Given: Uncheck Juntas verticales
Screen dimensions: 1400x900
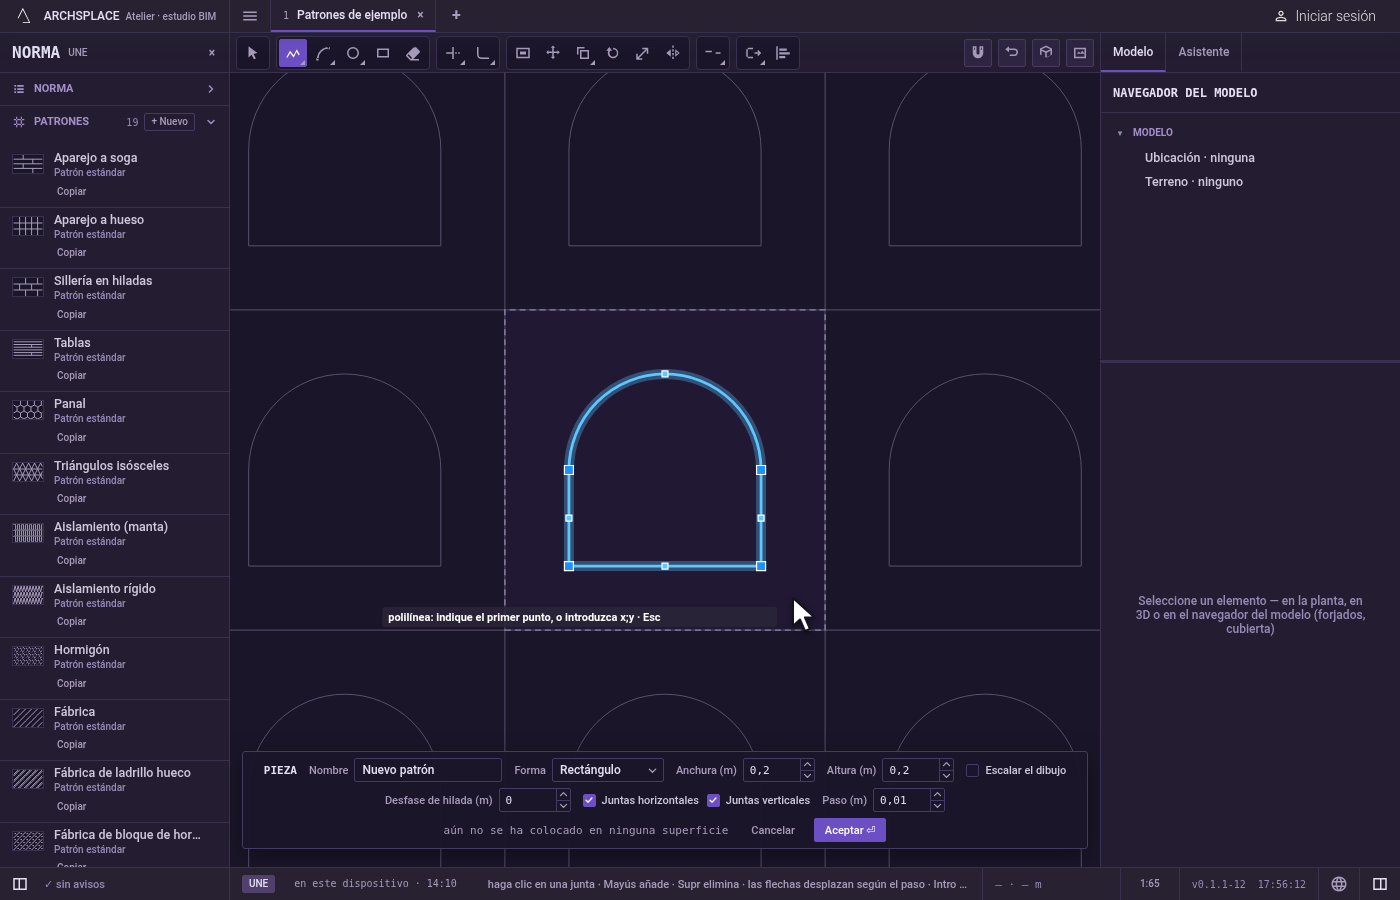Looking at the screenshot, I should click(714, 800).
